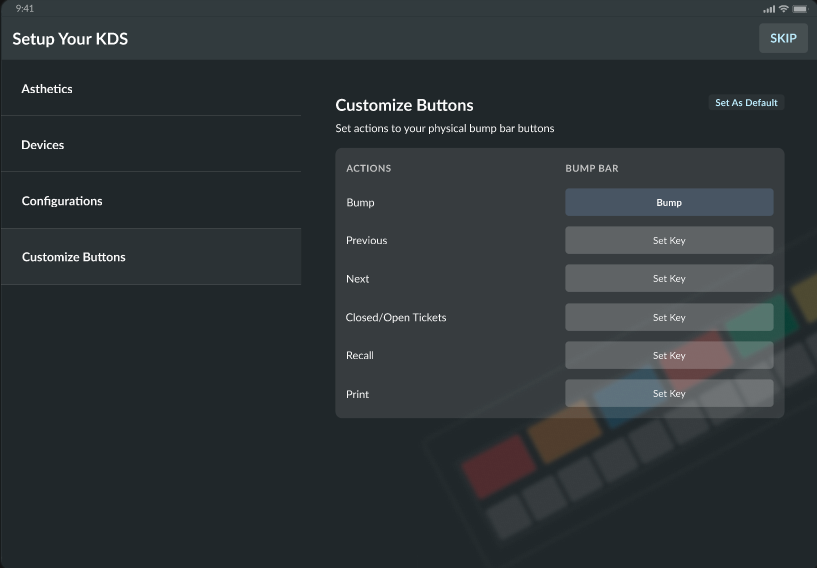817x568 pixels.
Task: Assign a key to the Next action
Action: 669,279
